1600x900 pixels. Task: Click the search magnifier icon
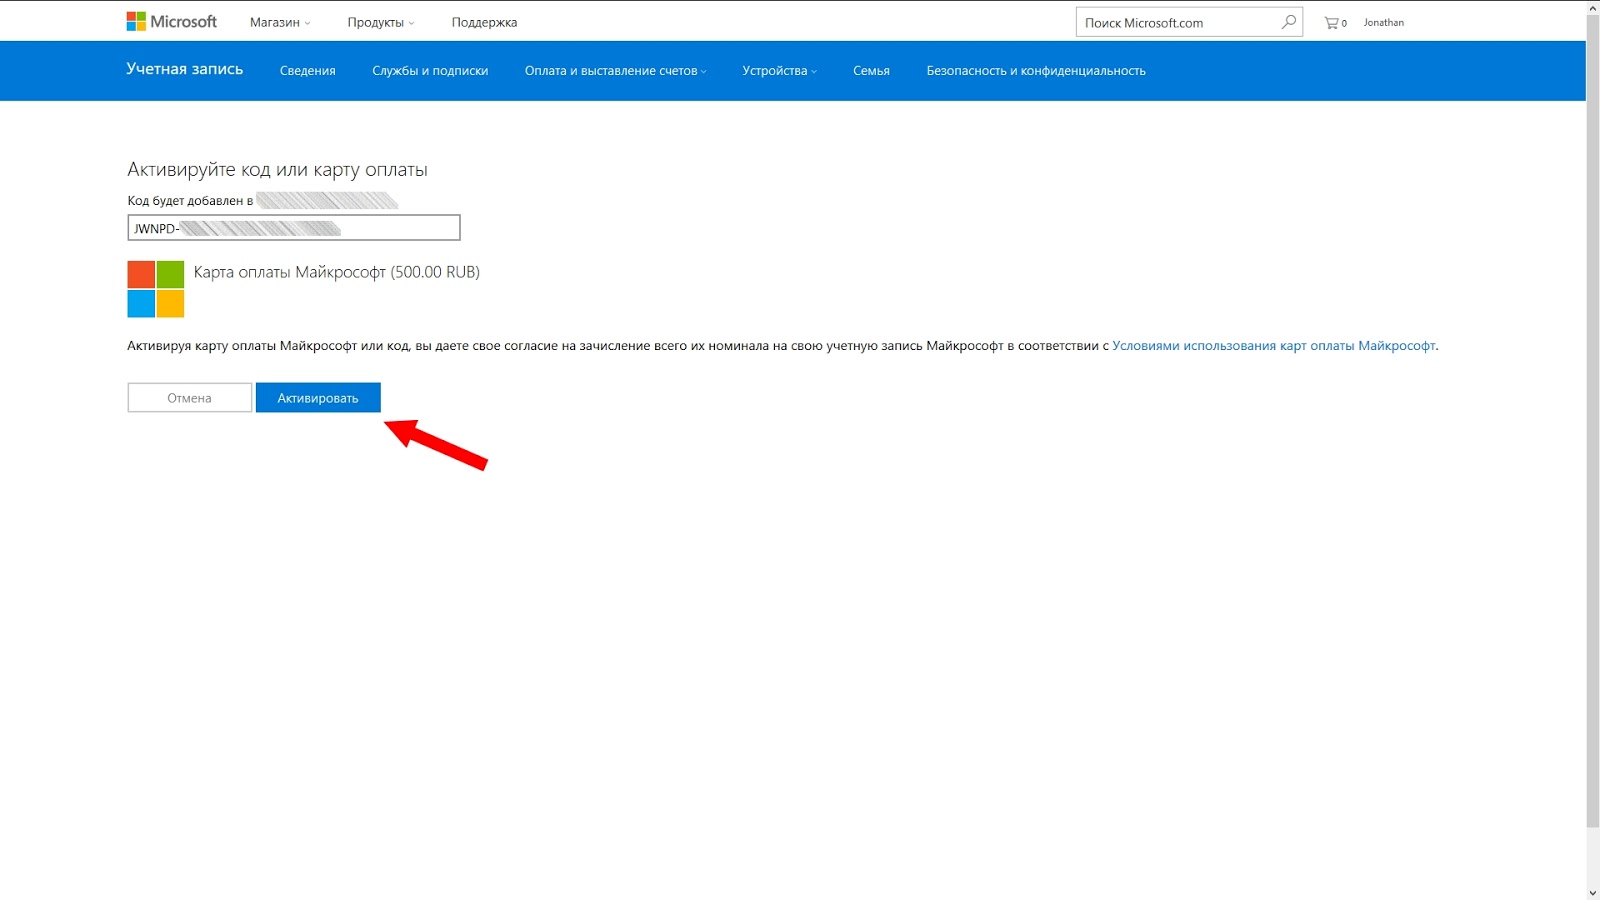(x=1289, y=22)
